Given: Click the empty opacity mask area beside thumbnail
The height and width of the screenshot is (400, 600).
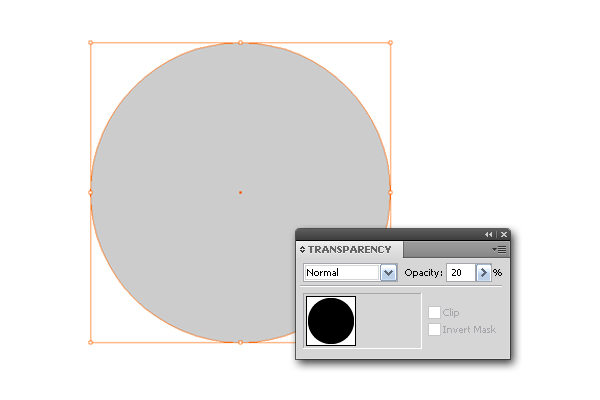Looking at the screenshot, I should pyautogui.click(x=388, y=321).
